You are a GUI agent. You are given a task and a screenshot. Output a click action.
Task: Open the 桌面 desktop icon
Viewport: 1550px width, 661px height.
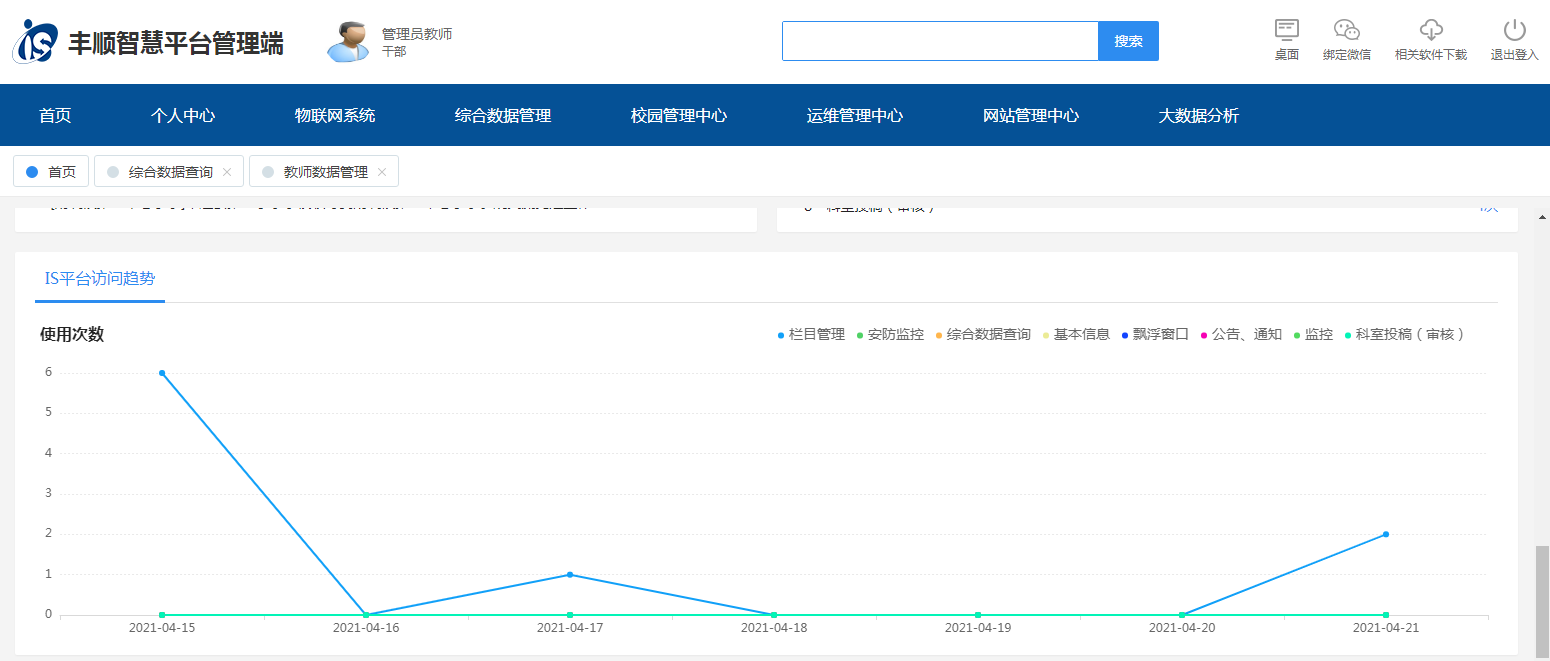[1287, 30]
